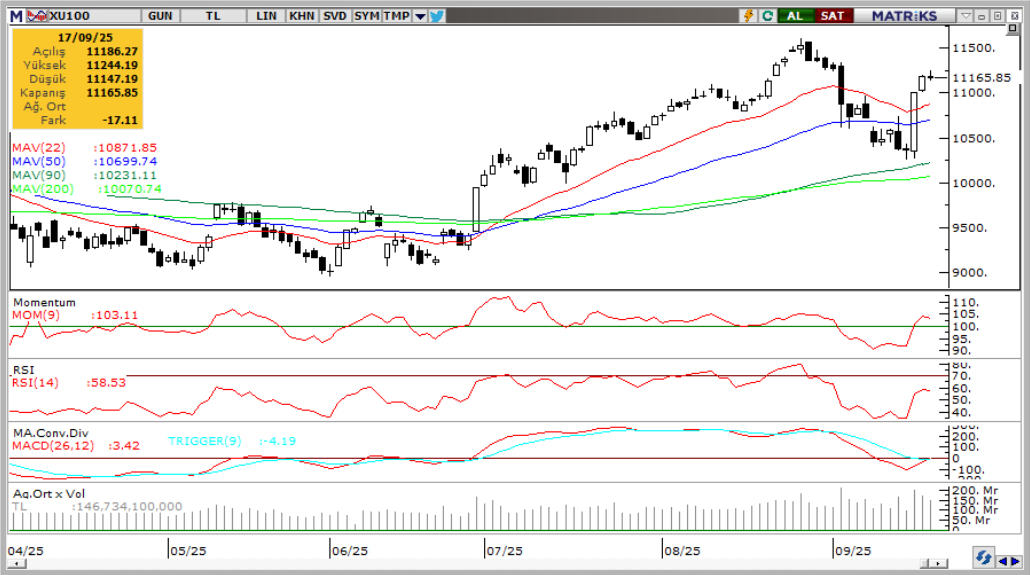This screenshot has height=575, width=1030.
Task: Open the TMP template menu
Action: 397,16
